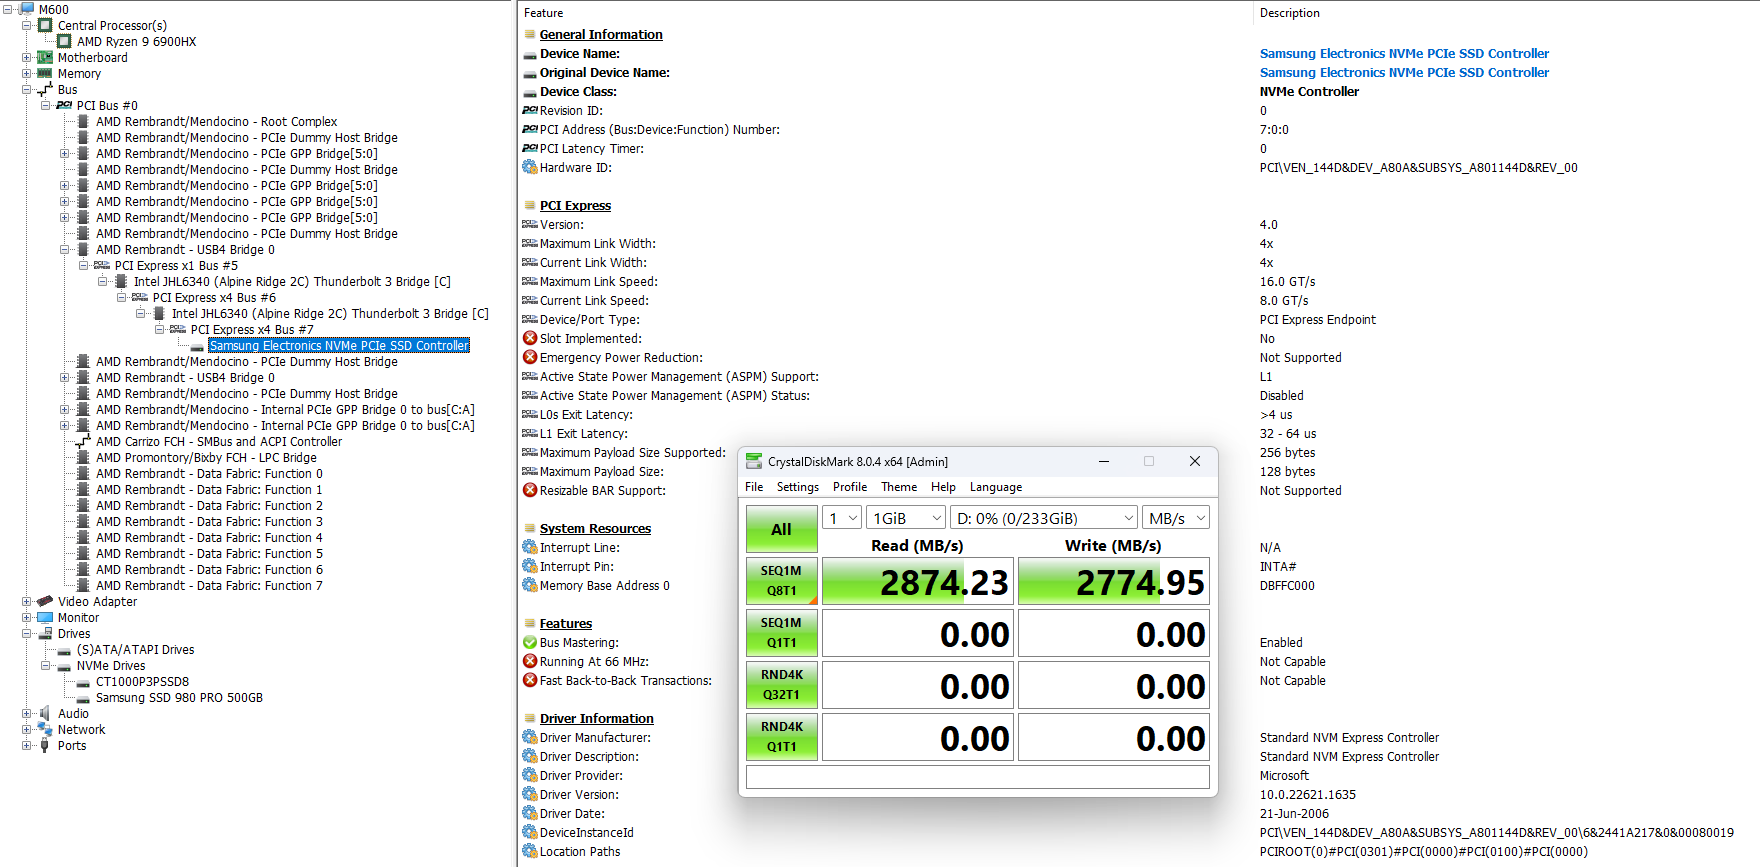Run the SEQ1M Q1T1 test
The width and height of the screenshot is (1760, 867).
782,633
